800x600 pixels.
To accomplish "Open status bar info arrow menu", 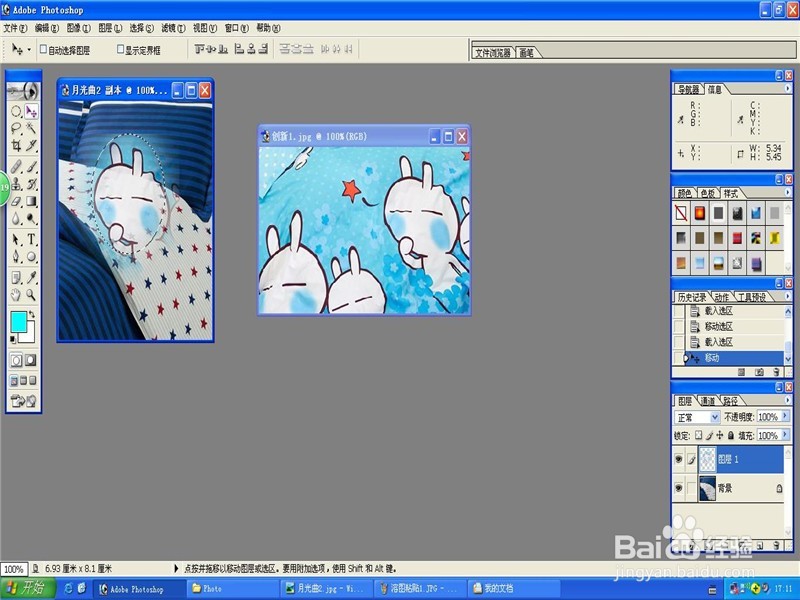I will tap(177, 568).
